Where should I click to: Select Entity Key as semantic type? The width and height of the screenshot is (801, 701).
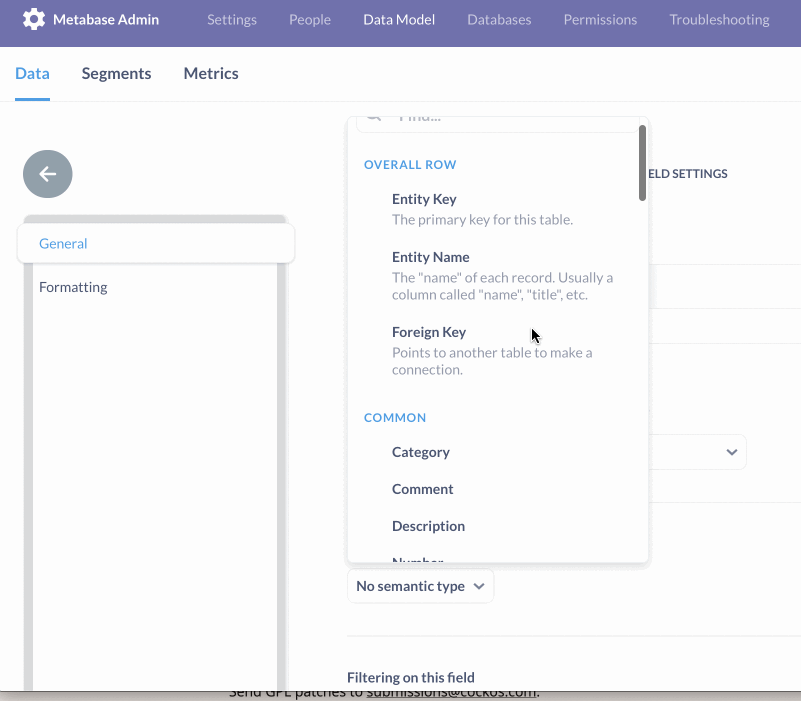(x=424, y=199)
